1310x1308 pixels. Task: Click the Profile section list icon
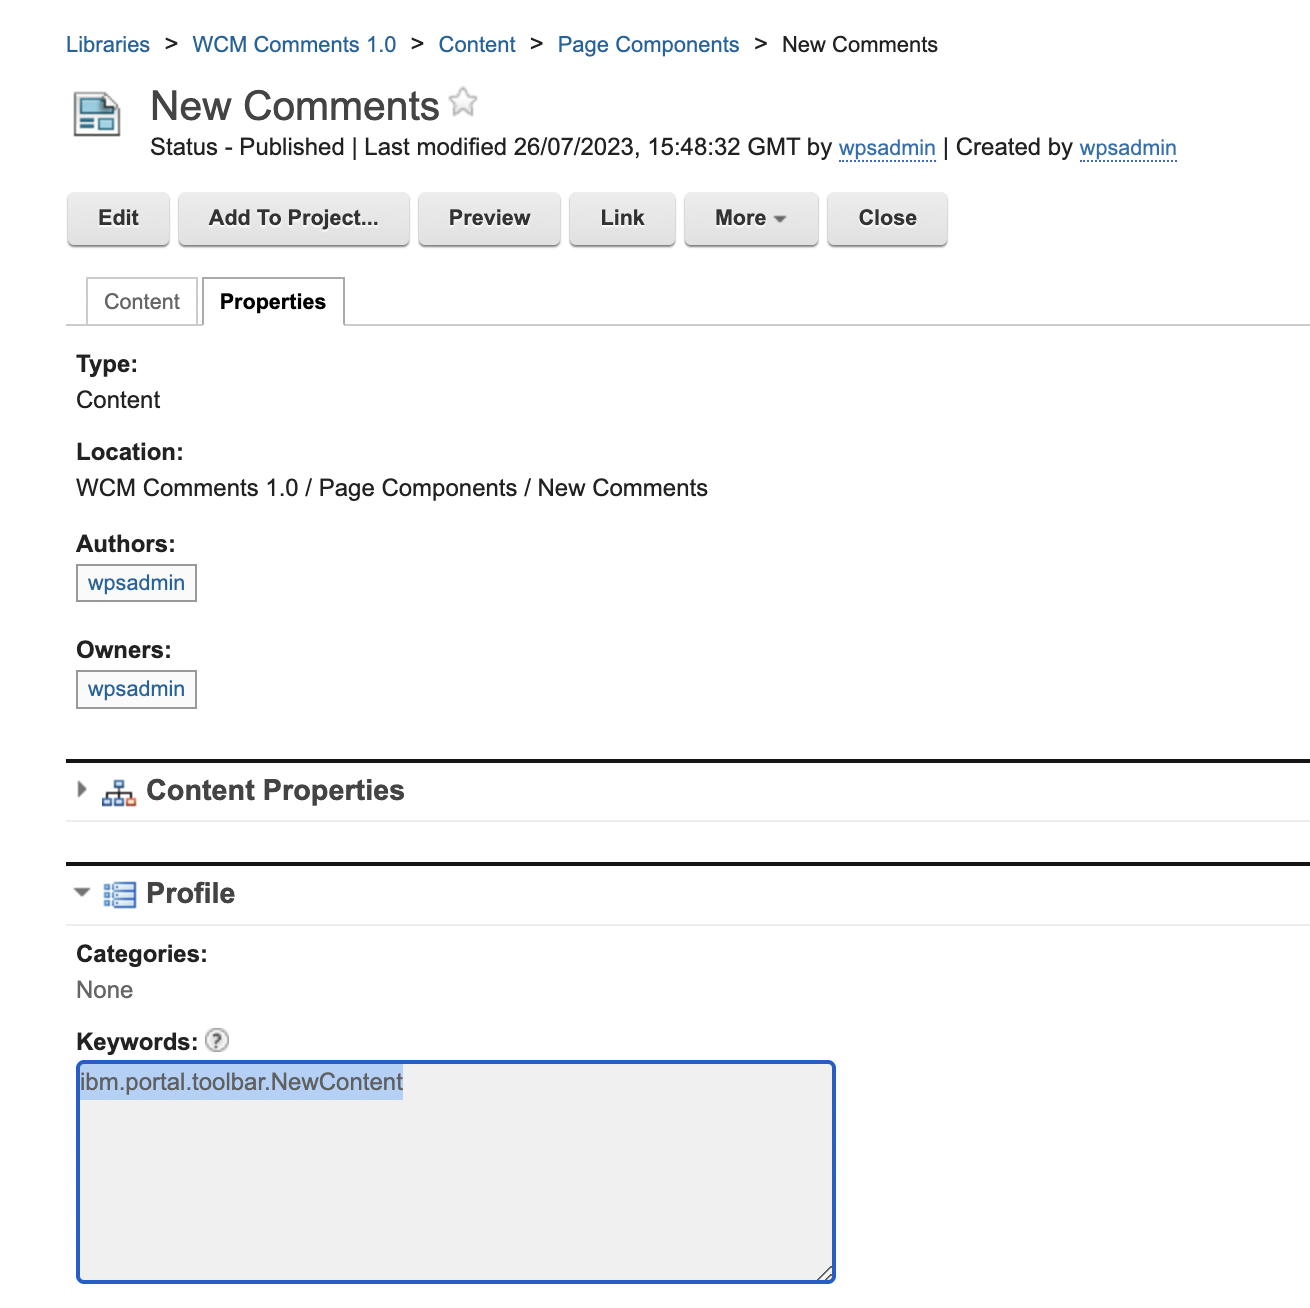(119, 893)
